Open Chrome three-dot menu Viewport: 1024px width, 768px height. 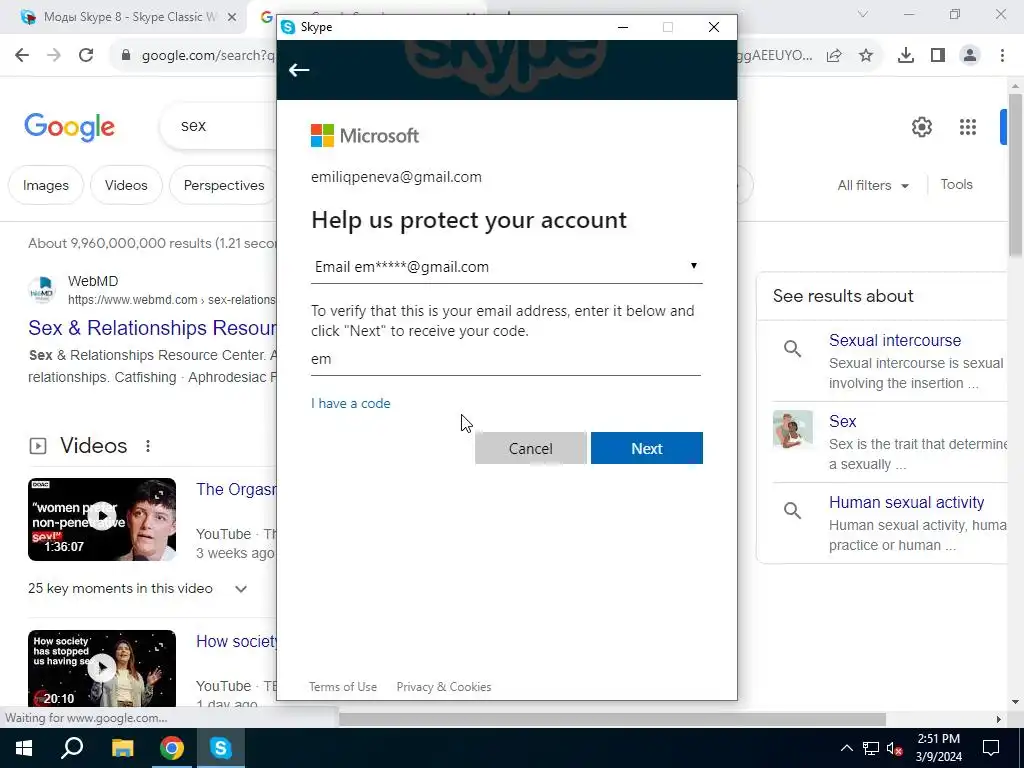pyautogui.click(x=1002, y=56)
